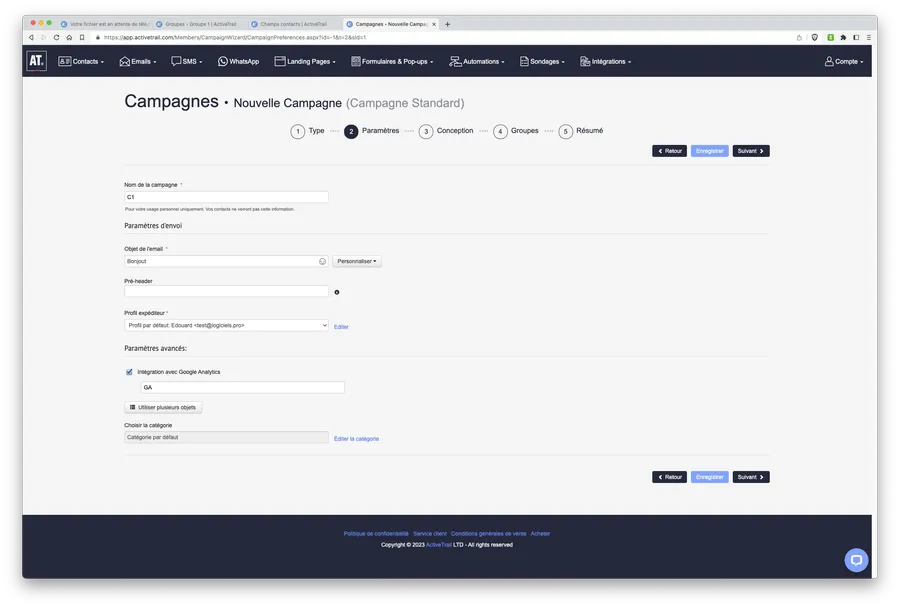Expand the Contacts navigation menu
This screenshot has width=900, height=608.
81,61
